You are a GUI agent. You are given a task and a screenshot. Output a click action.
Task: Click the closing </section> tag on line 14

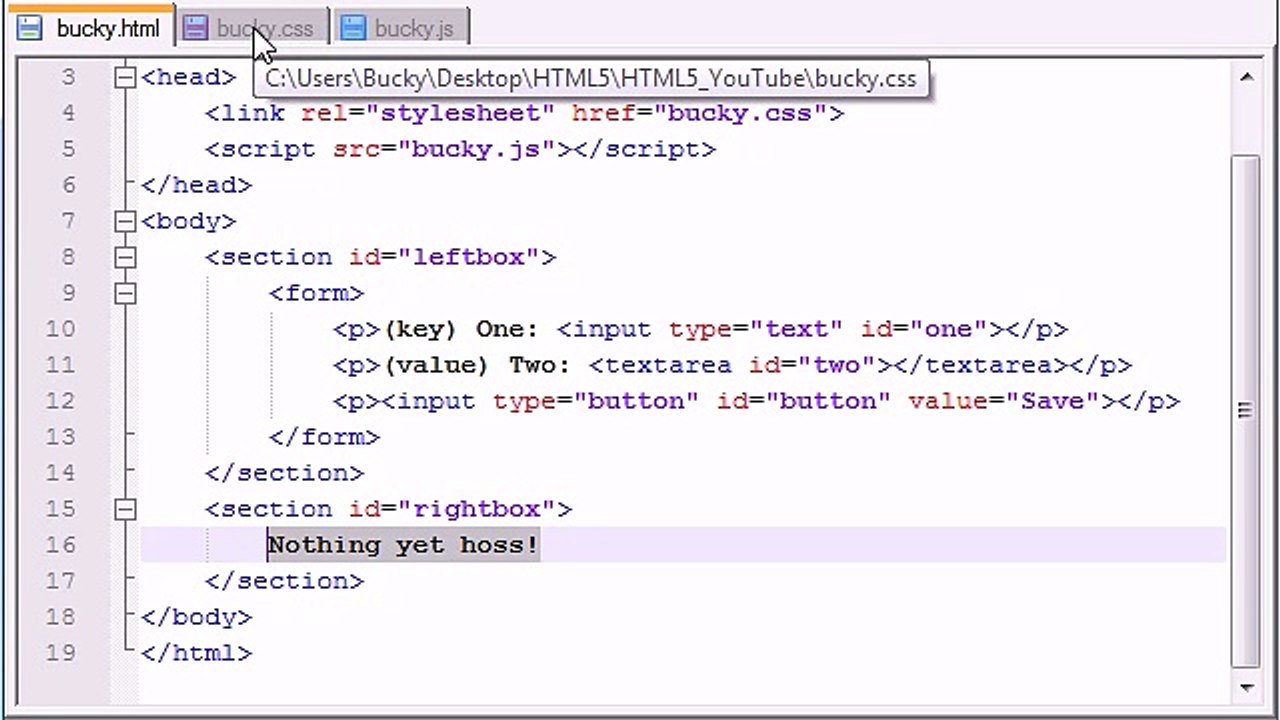284,473
